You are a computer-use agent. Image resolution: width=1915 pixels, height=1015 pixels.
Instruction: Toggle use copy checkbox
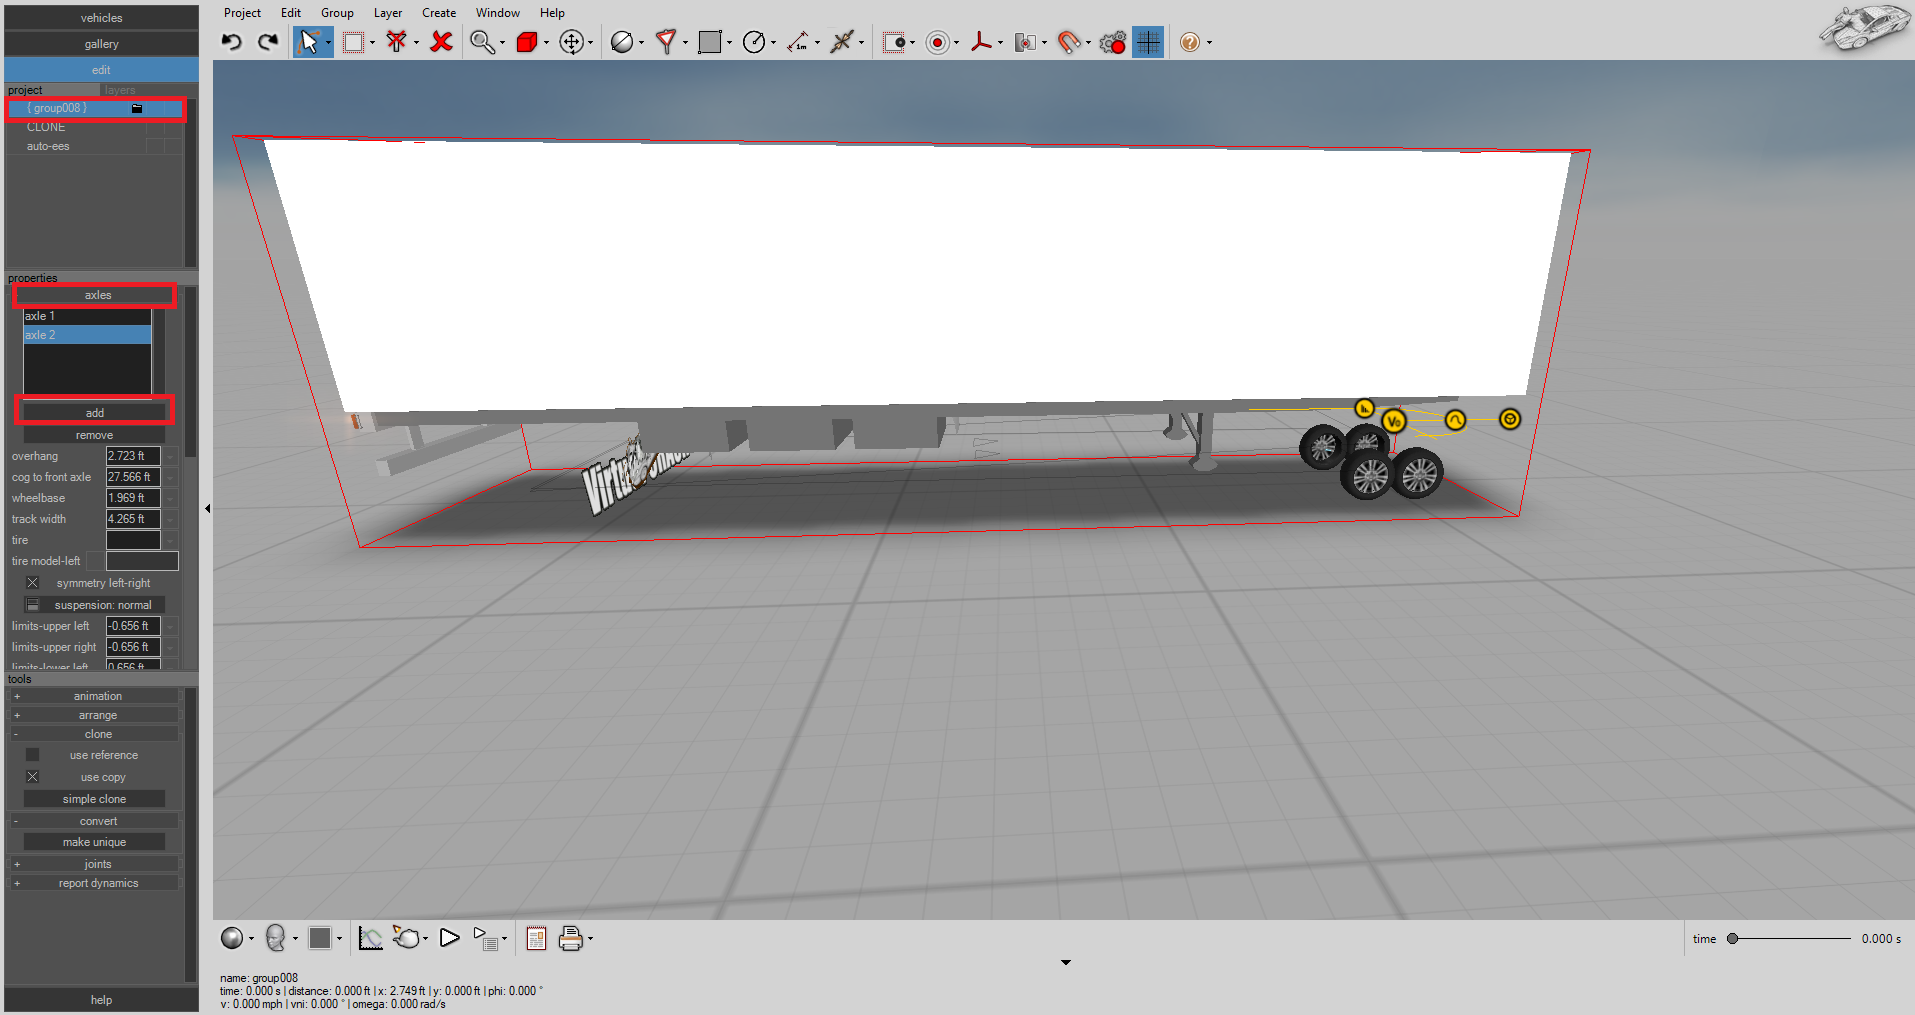(x=32, y=777)
